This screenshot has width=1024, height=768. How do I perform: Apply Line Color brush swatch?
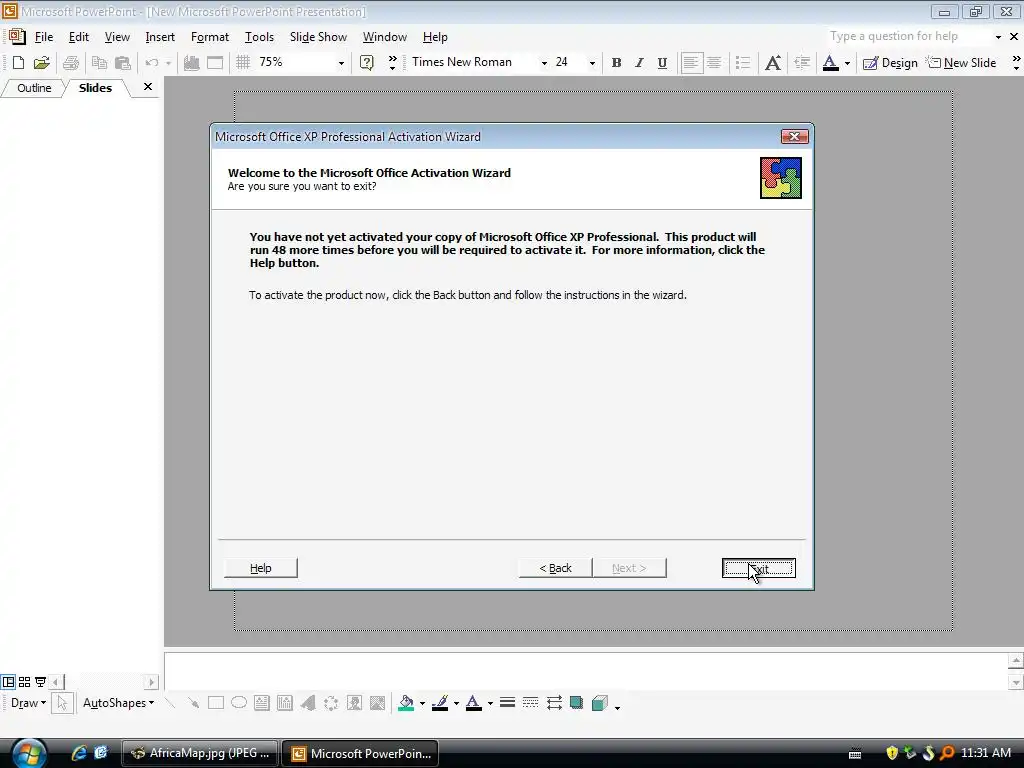[x=440, y=703]
